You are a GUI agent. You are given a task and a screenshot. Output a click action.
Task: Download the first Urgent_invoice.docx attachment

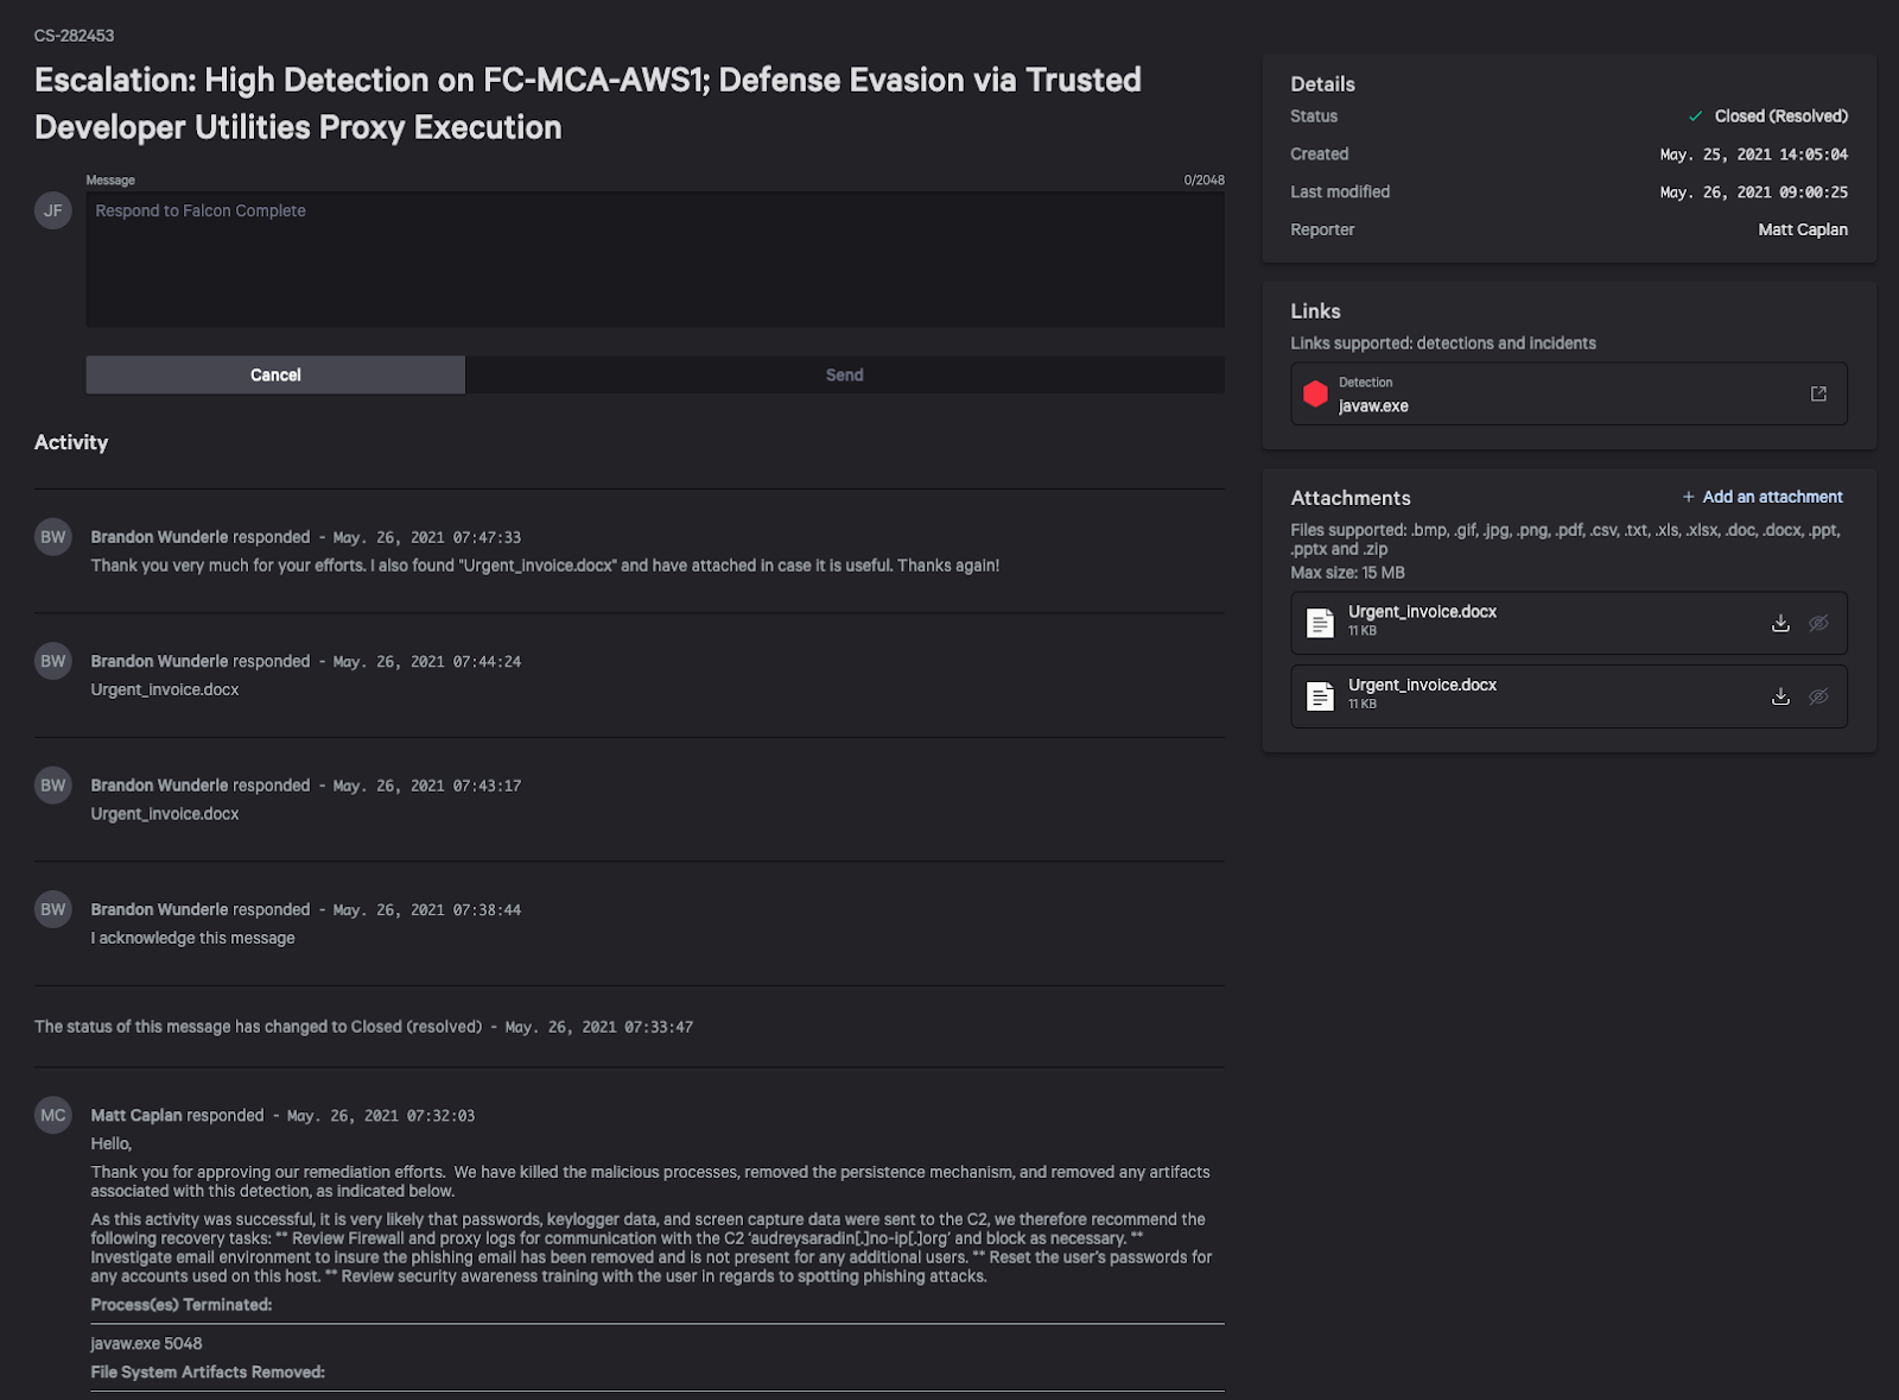pos(1780,623)
